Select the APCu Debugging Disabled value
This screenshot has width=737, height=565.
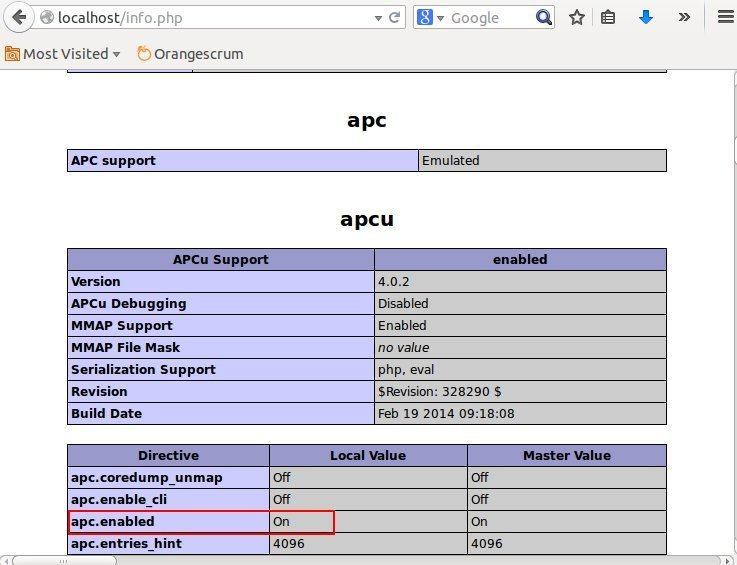(x=520, y=304)
